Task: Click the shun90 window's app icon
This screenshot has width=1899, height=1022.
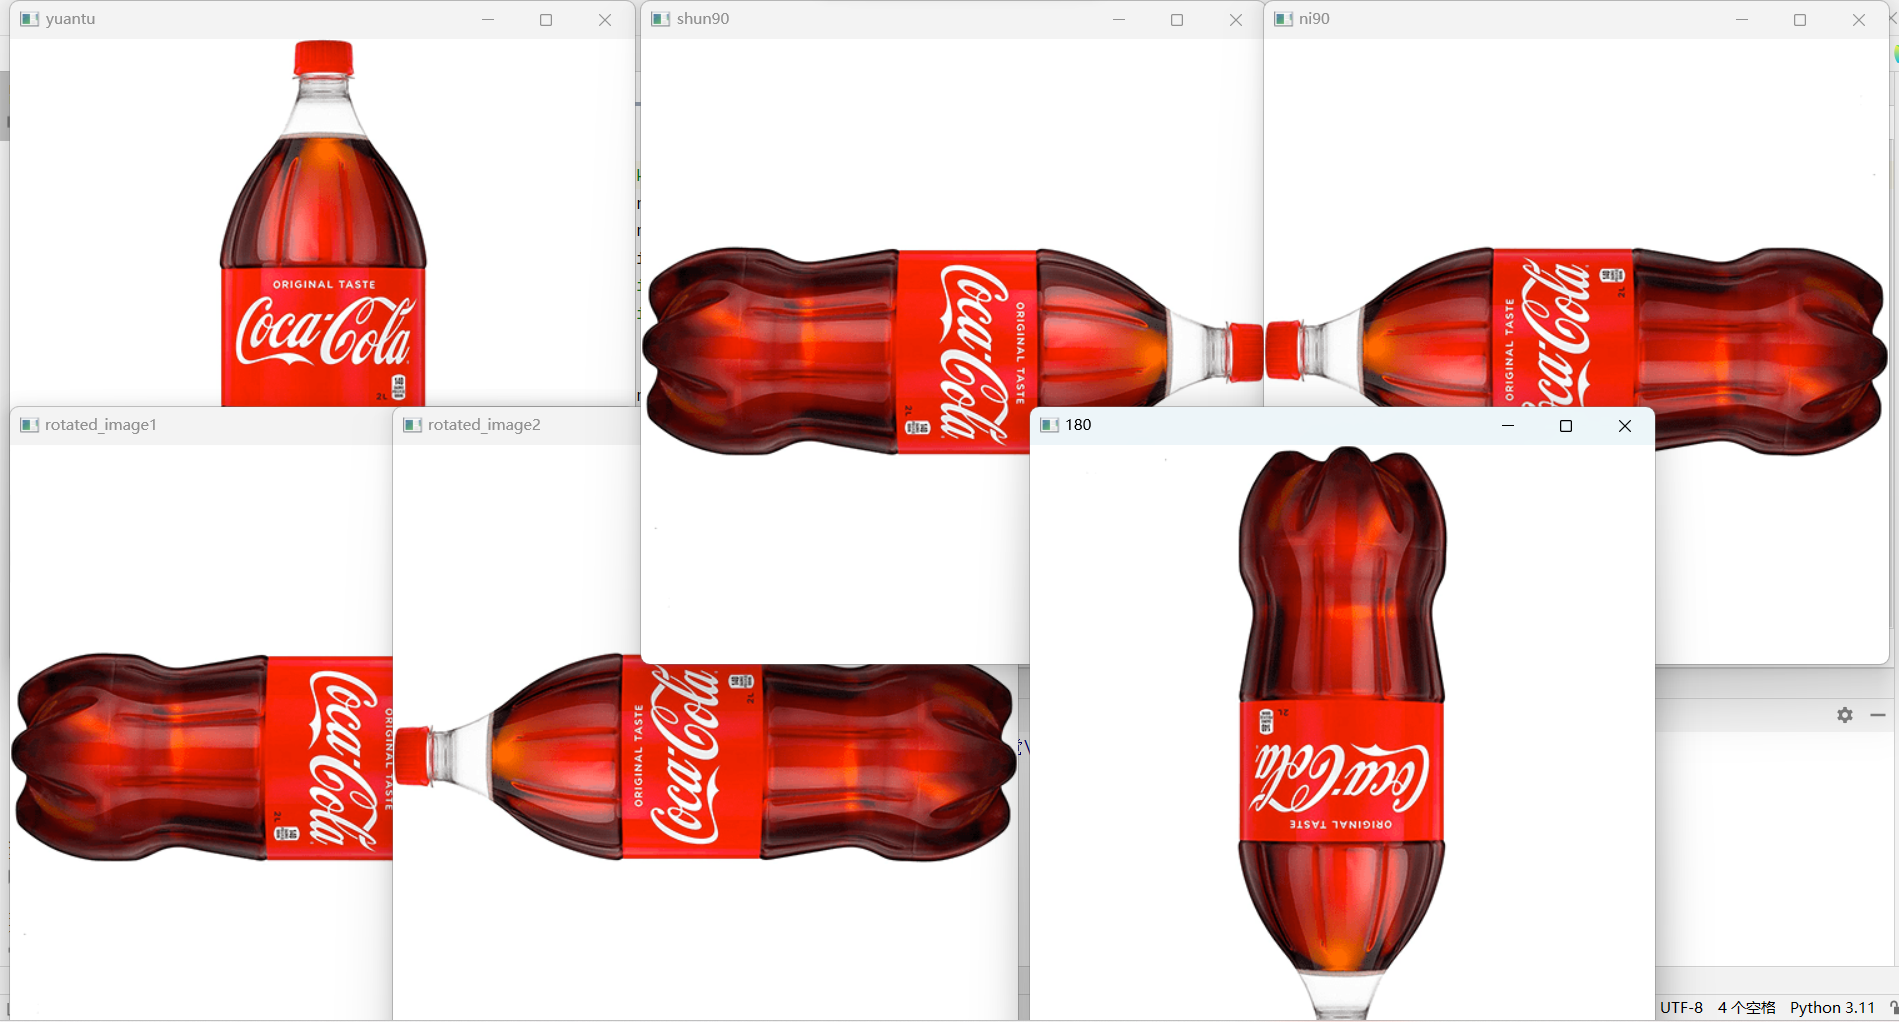Action: click(x=660, y=19)
